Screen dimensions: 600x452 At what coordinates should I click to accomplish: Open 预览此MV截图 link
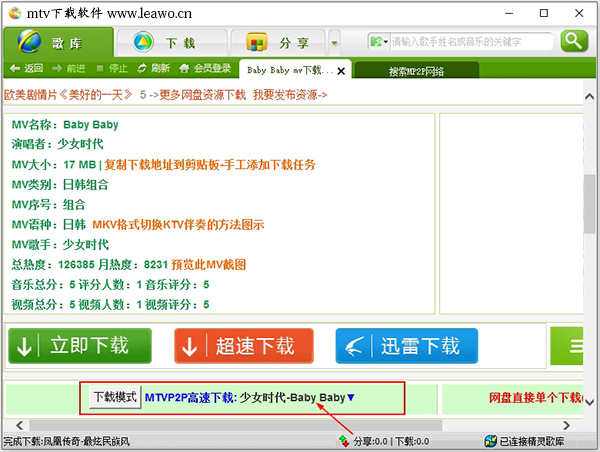coord(209,264)
